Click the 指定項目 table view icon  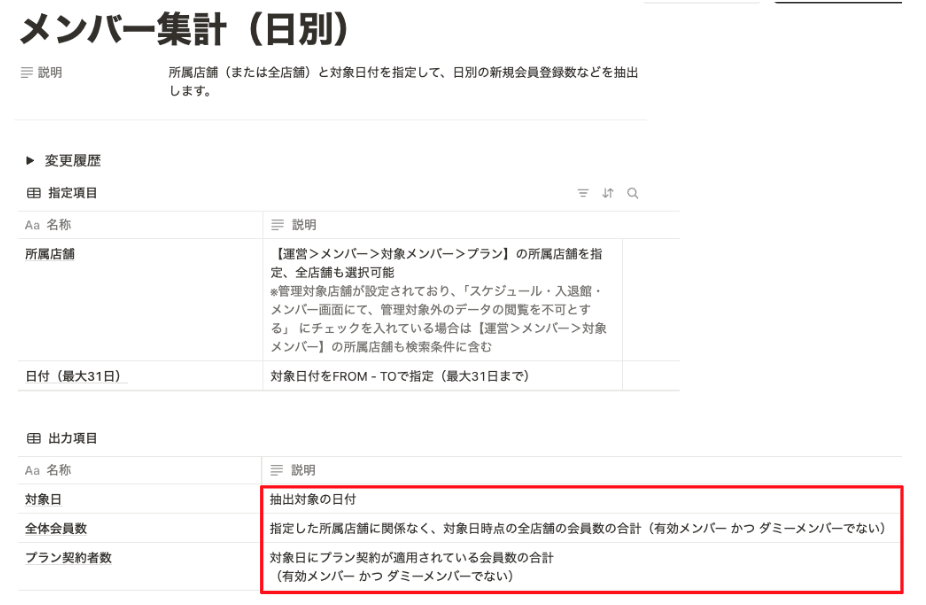(x=34, y=193)
